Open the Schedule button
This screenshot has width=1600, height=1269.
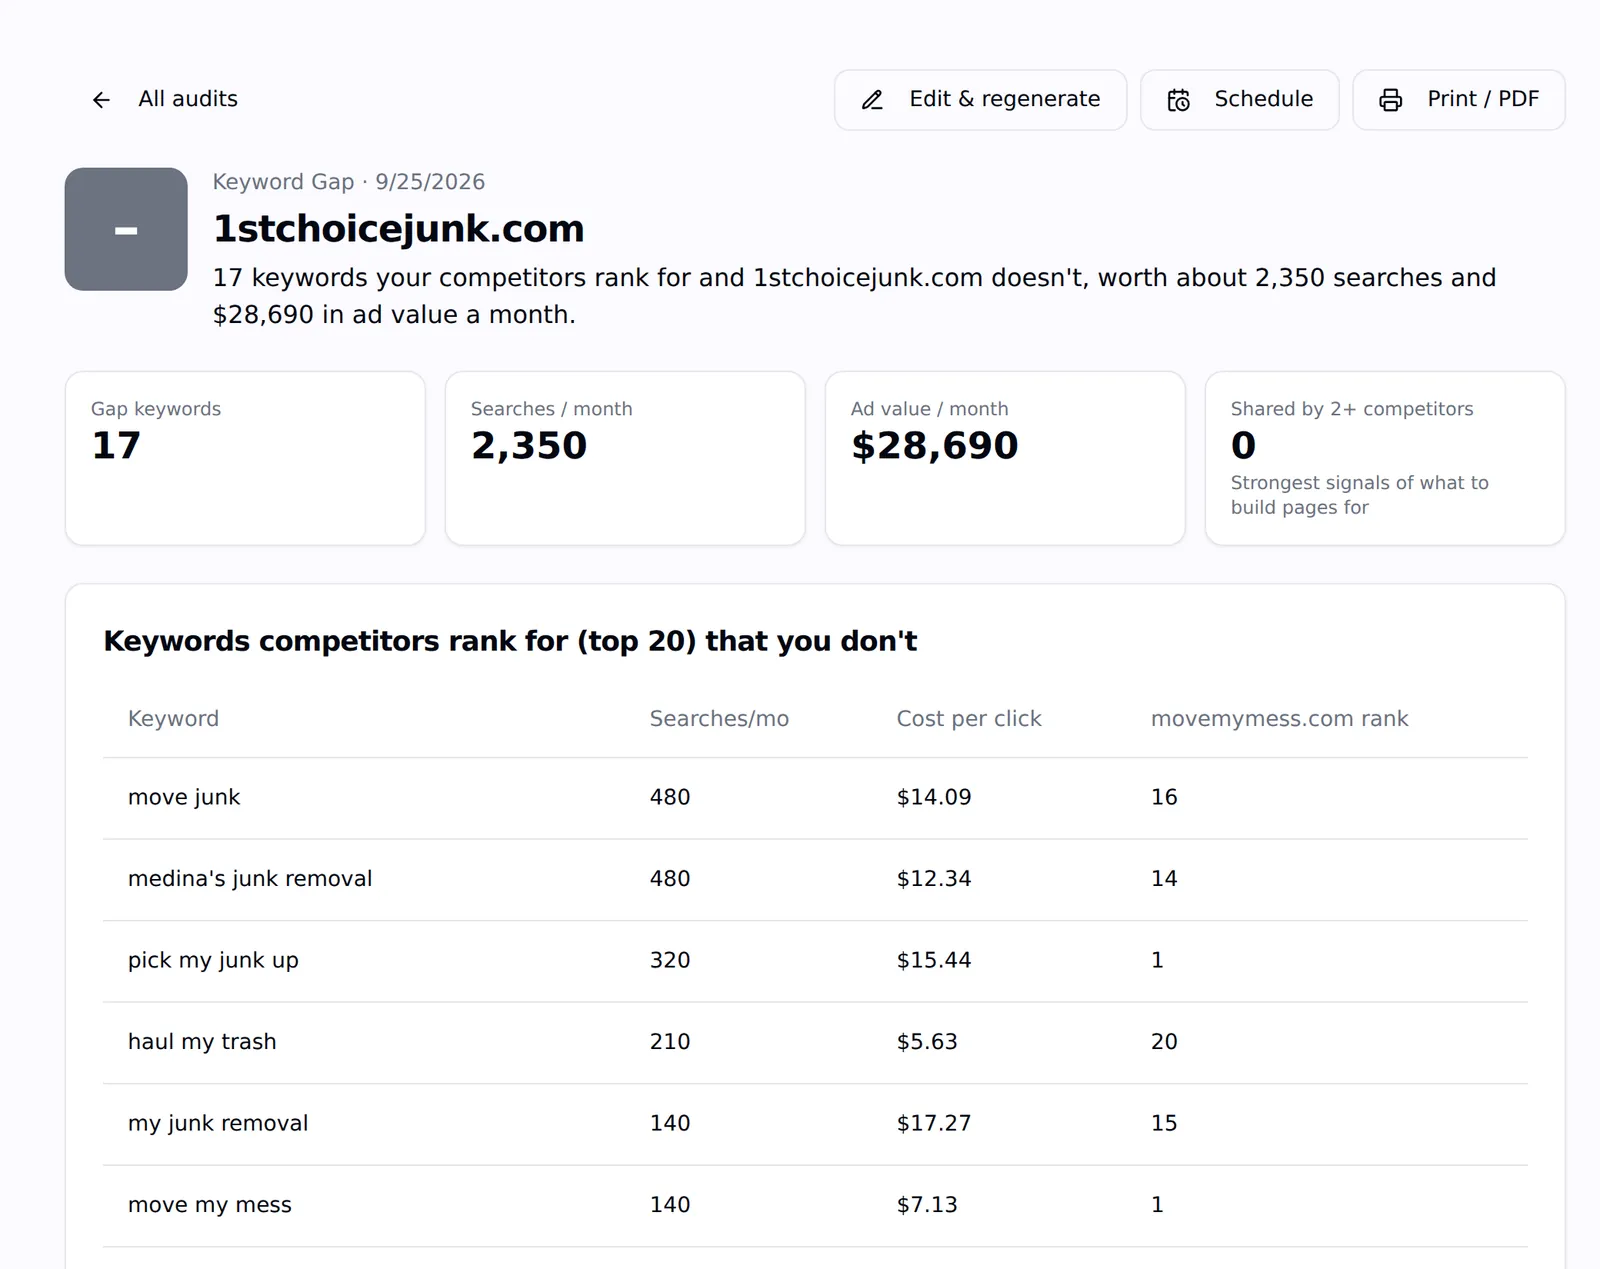[x=1239, y=100]
